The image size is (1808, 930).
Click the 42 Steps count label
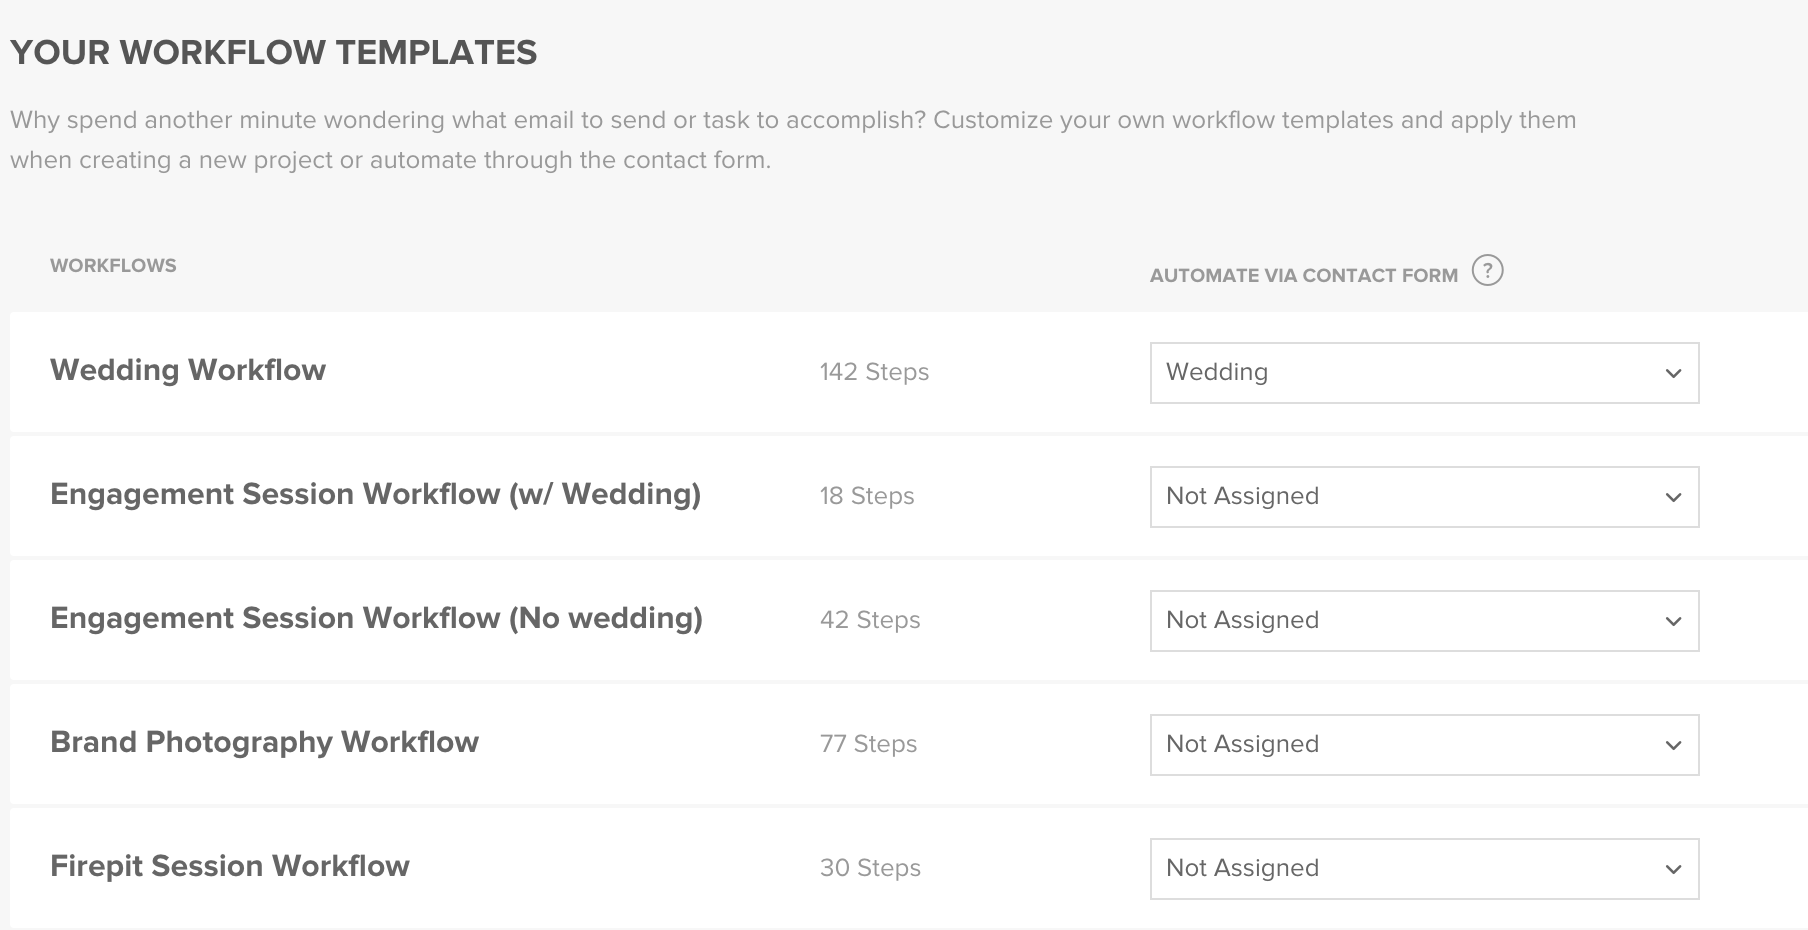pos(870,620)
